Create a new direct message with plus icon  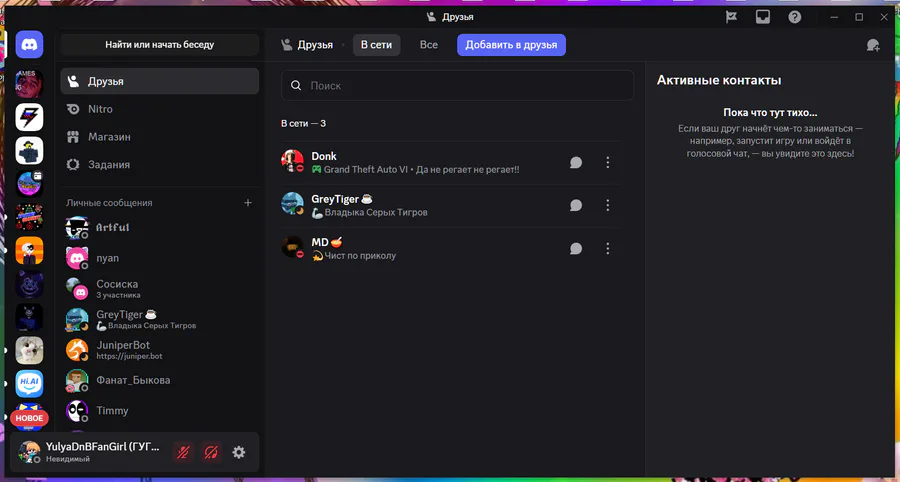click(x=248, y=203)
